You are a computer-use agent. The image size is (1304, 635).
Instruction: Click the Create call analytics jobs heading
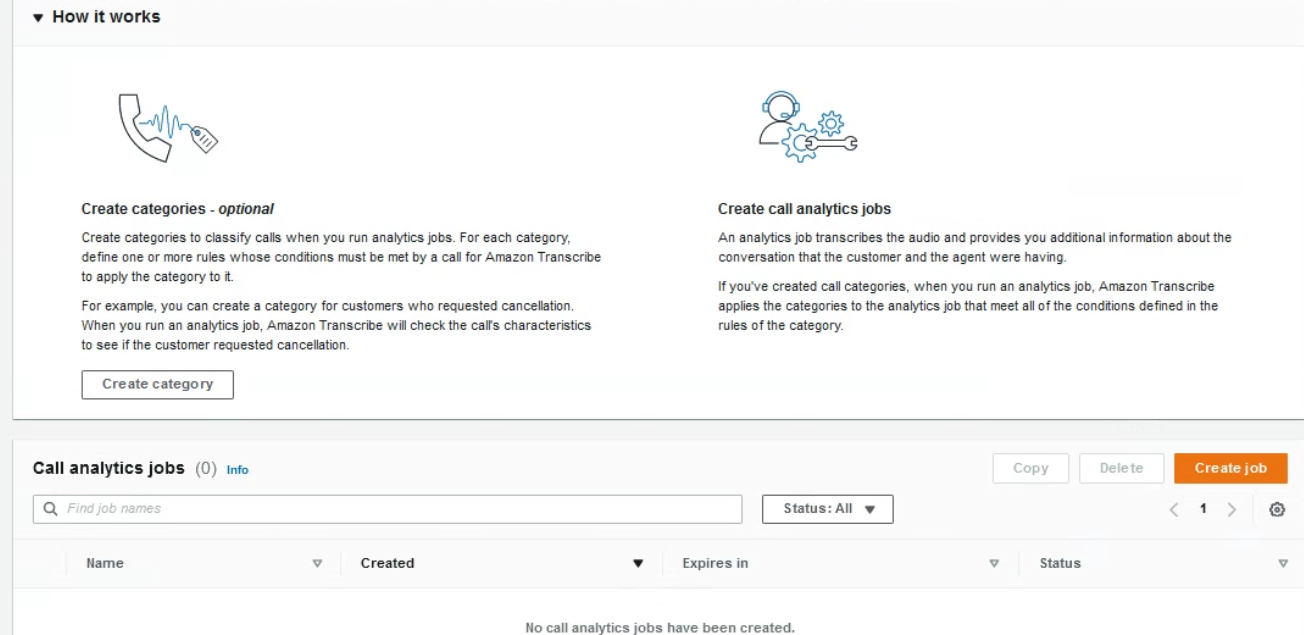pyautogui.click(x=804, y=209)
